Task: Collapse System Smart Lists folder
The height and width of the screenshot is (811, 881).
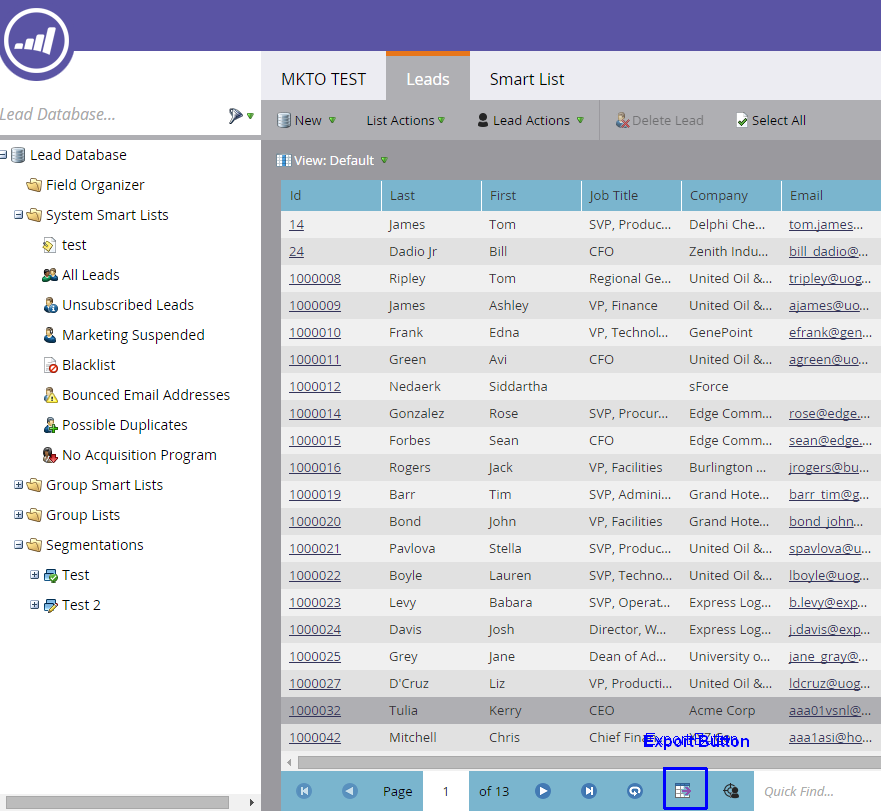Action: 19,215
